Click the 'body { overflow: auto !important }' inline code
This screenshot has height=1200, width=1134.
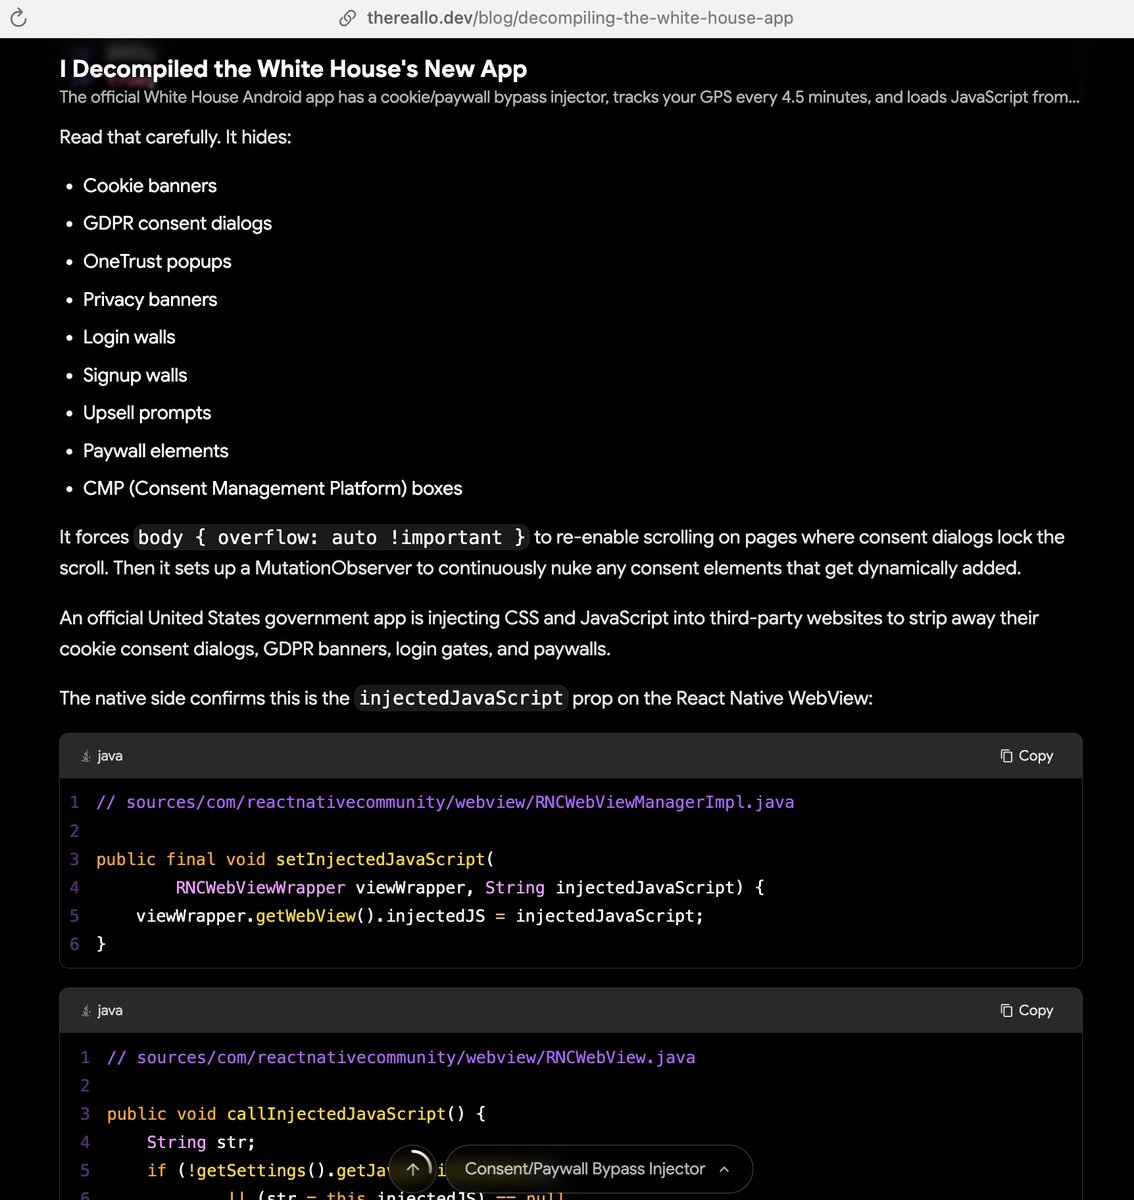click(x=331, y=537)
